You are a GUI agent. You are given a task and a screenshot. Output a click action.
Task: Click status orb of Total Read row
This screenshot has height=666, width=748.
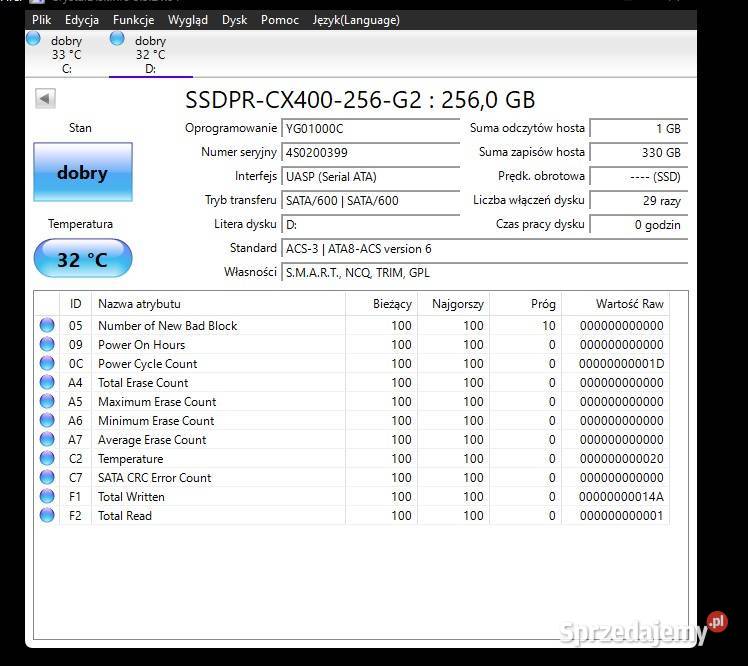[47, 515]
